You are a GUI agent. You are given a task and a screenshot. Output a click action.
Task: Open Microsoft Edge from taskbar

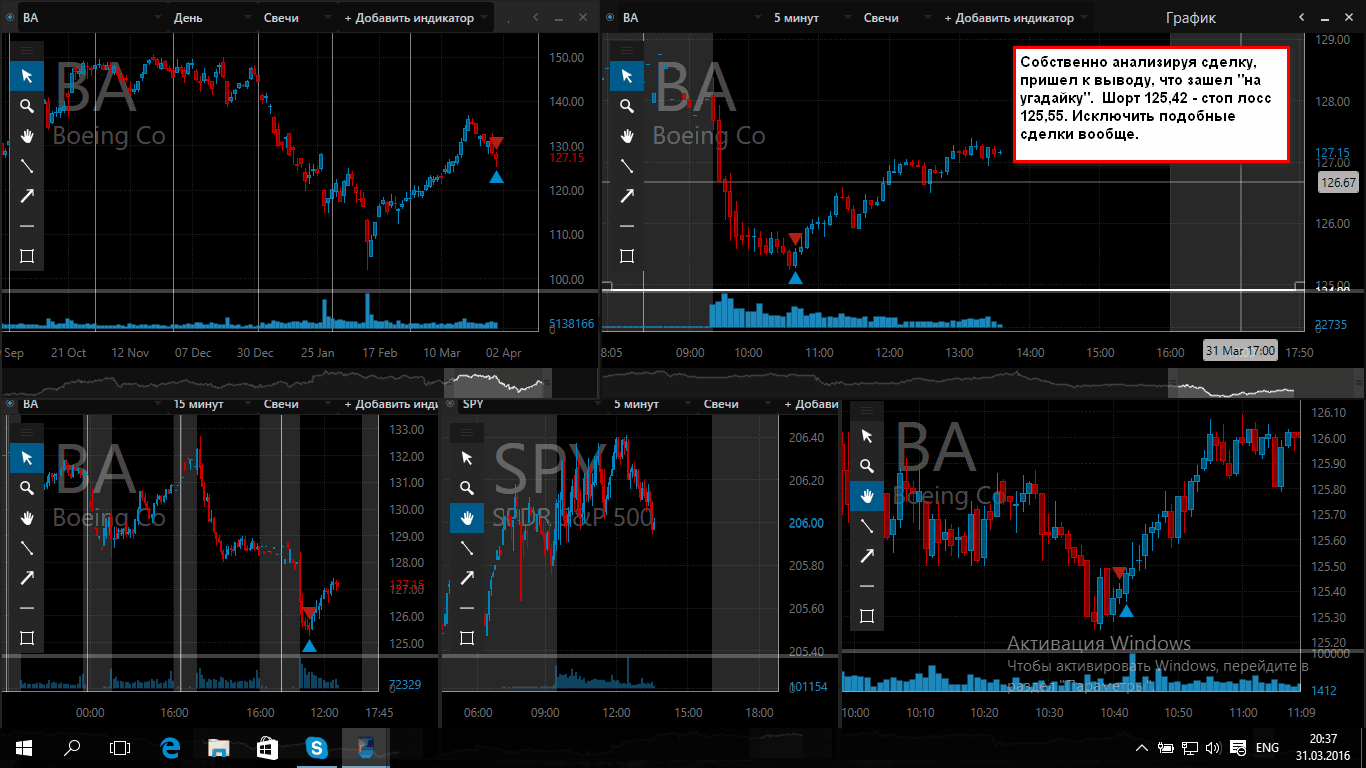tap(170, 747)
